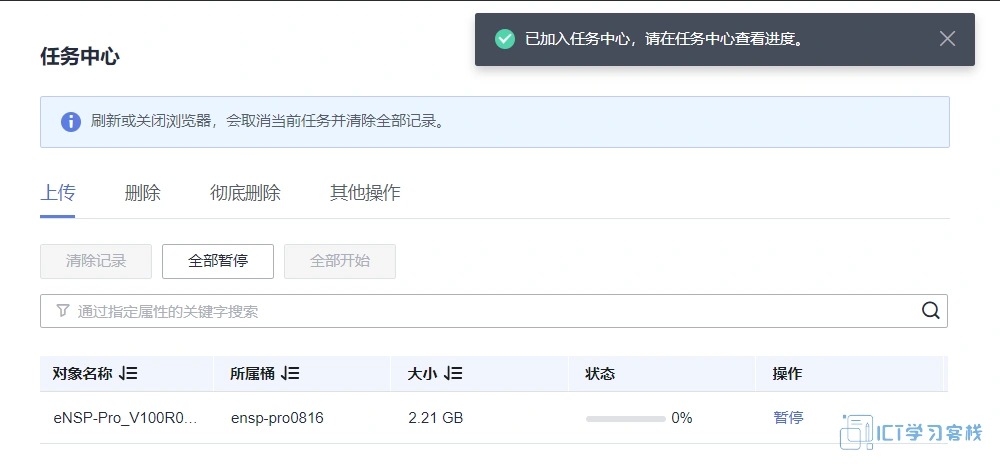The image size is (1000, 471).
Task: Switch to the 上传 tab
Action: [x=57, y=192]
